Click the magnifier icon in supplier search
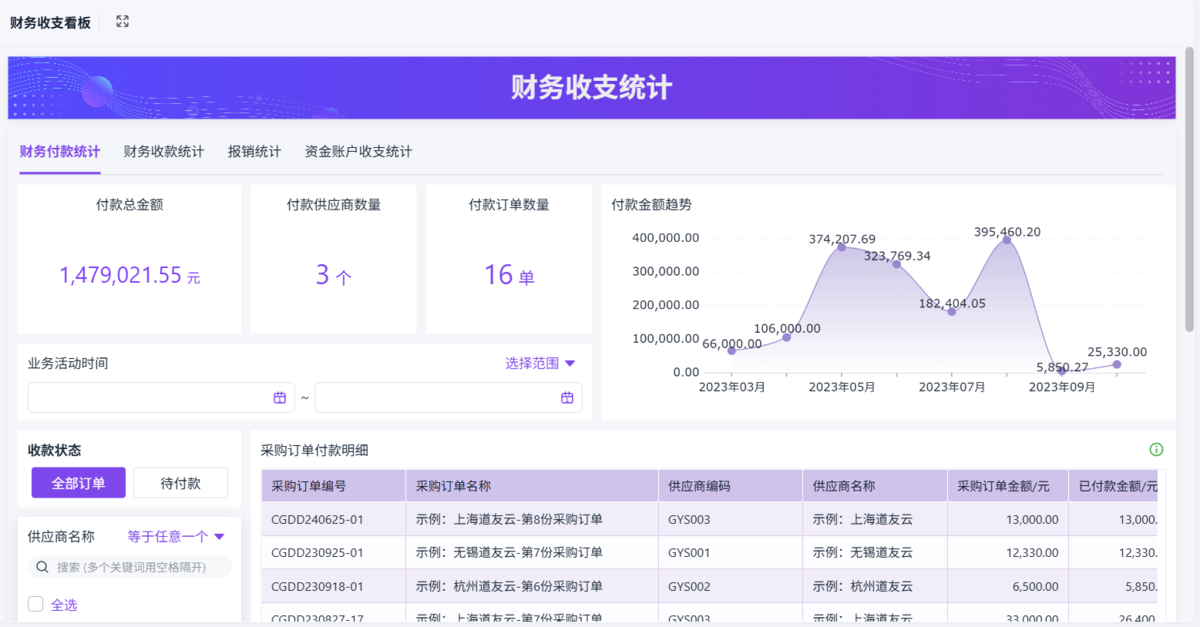This screenshot has width=1200, height=627. (43, 567)
